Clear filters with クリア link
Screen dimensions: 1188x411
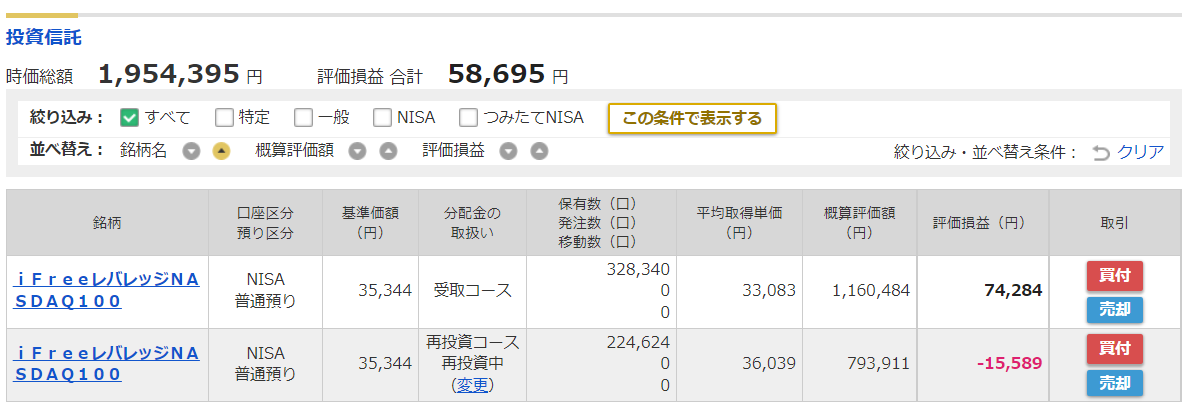[1140, 152]
